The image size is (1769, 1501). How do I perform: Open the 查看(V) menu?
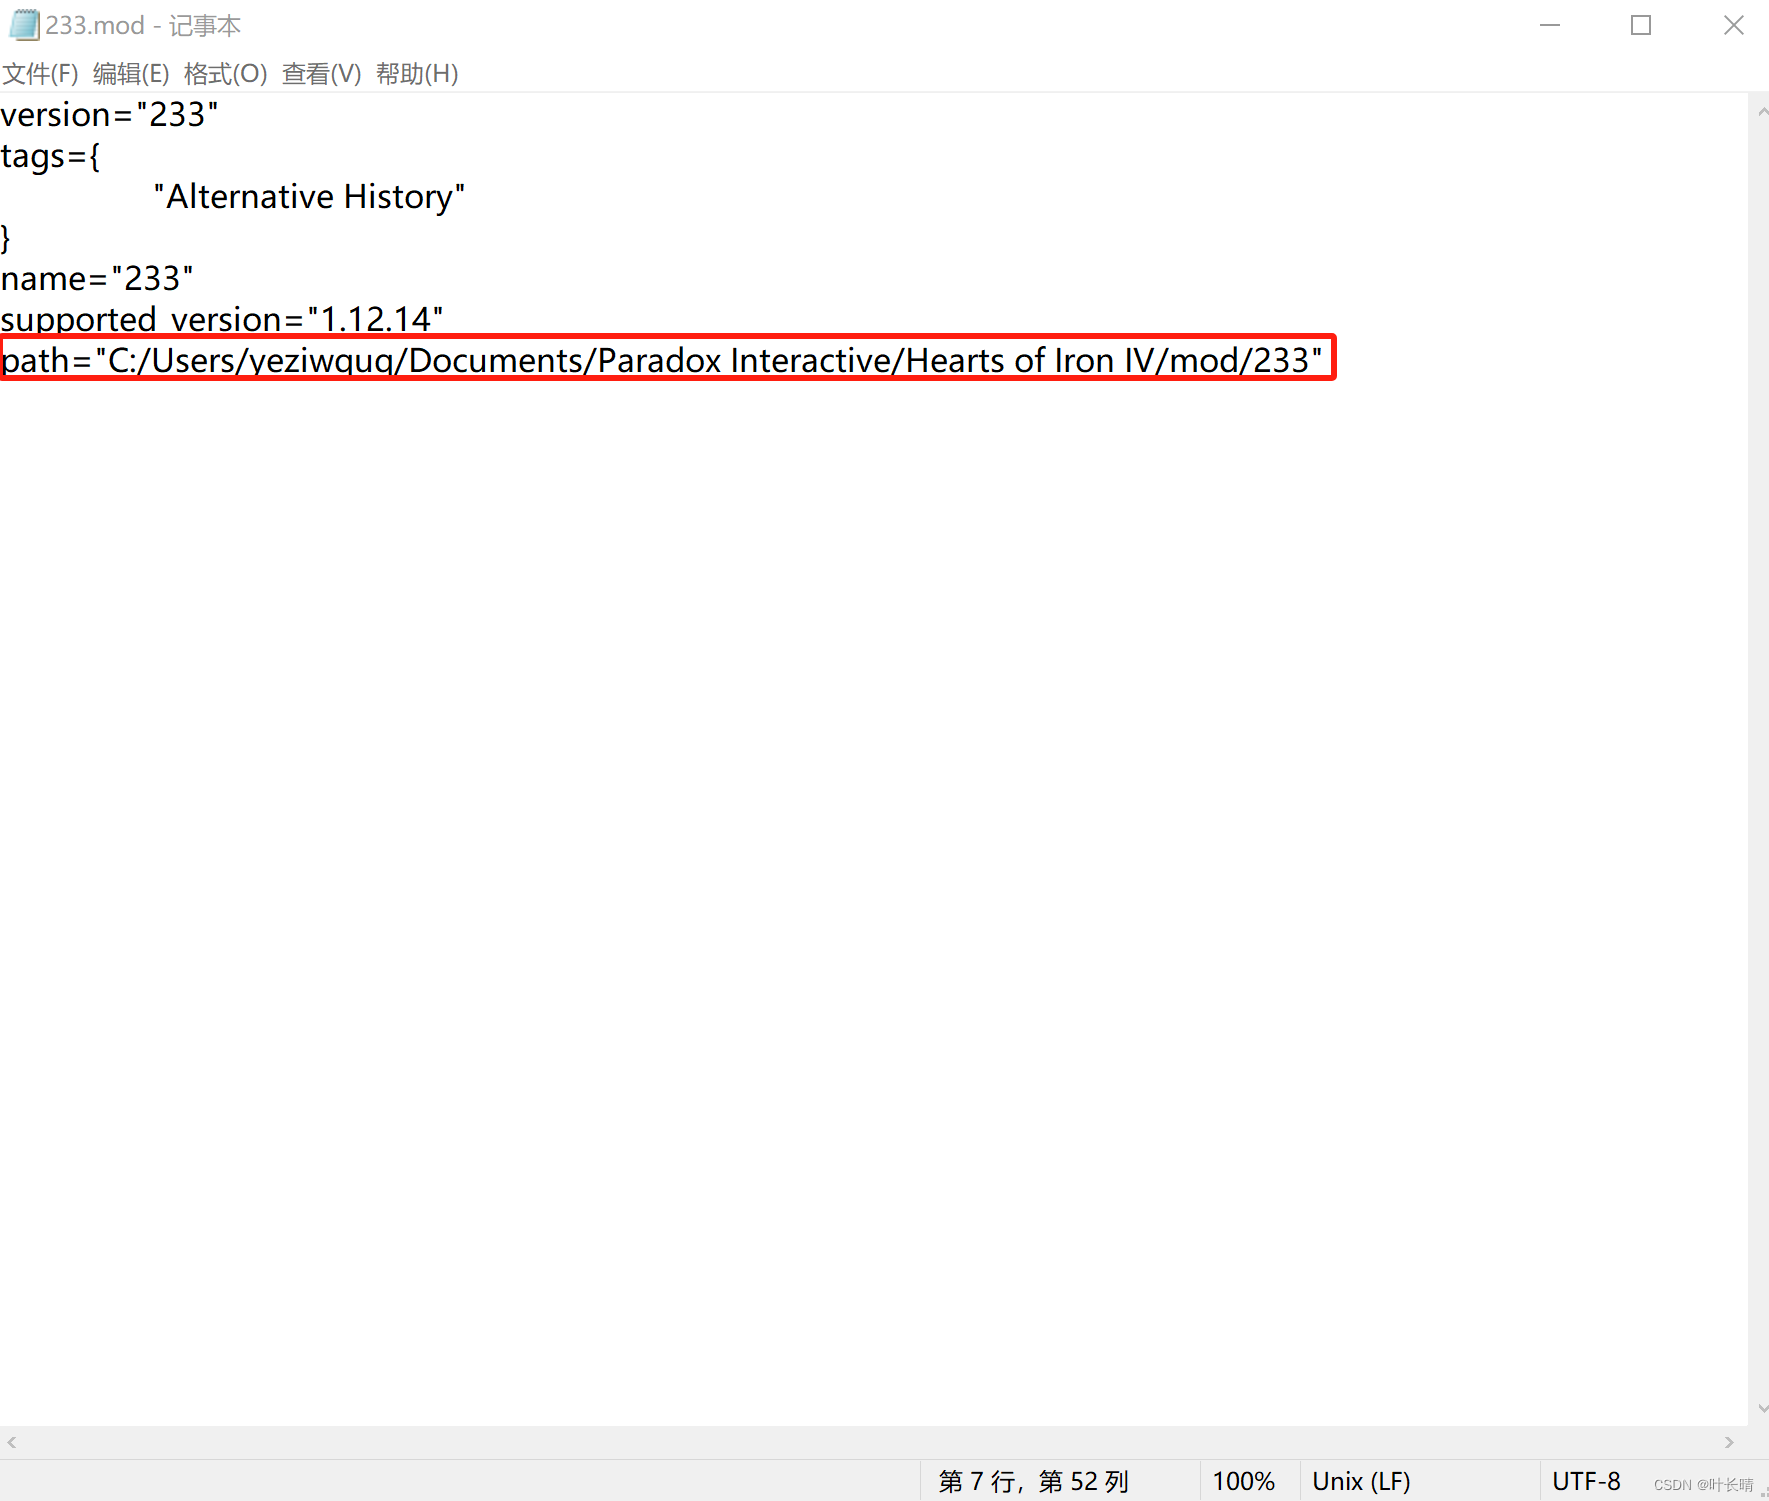[321, 73]
